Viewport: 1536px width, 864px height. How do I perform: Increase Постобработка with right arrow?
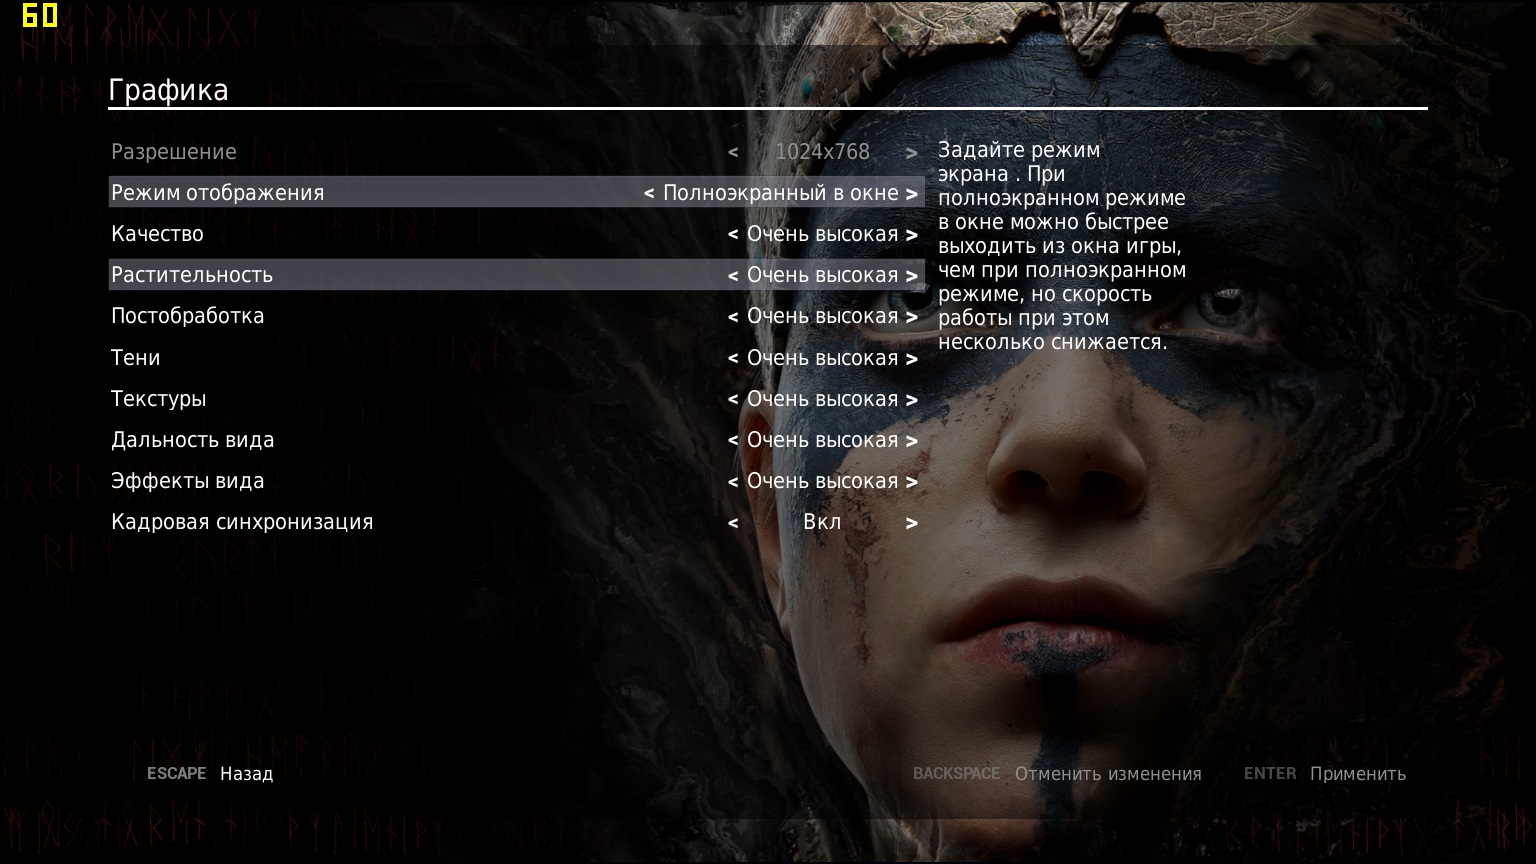tap(912, 317)
